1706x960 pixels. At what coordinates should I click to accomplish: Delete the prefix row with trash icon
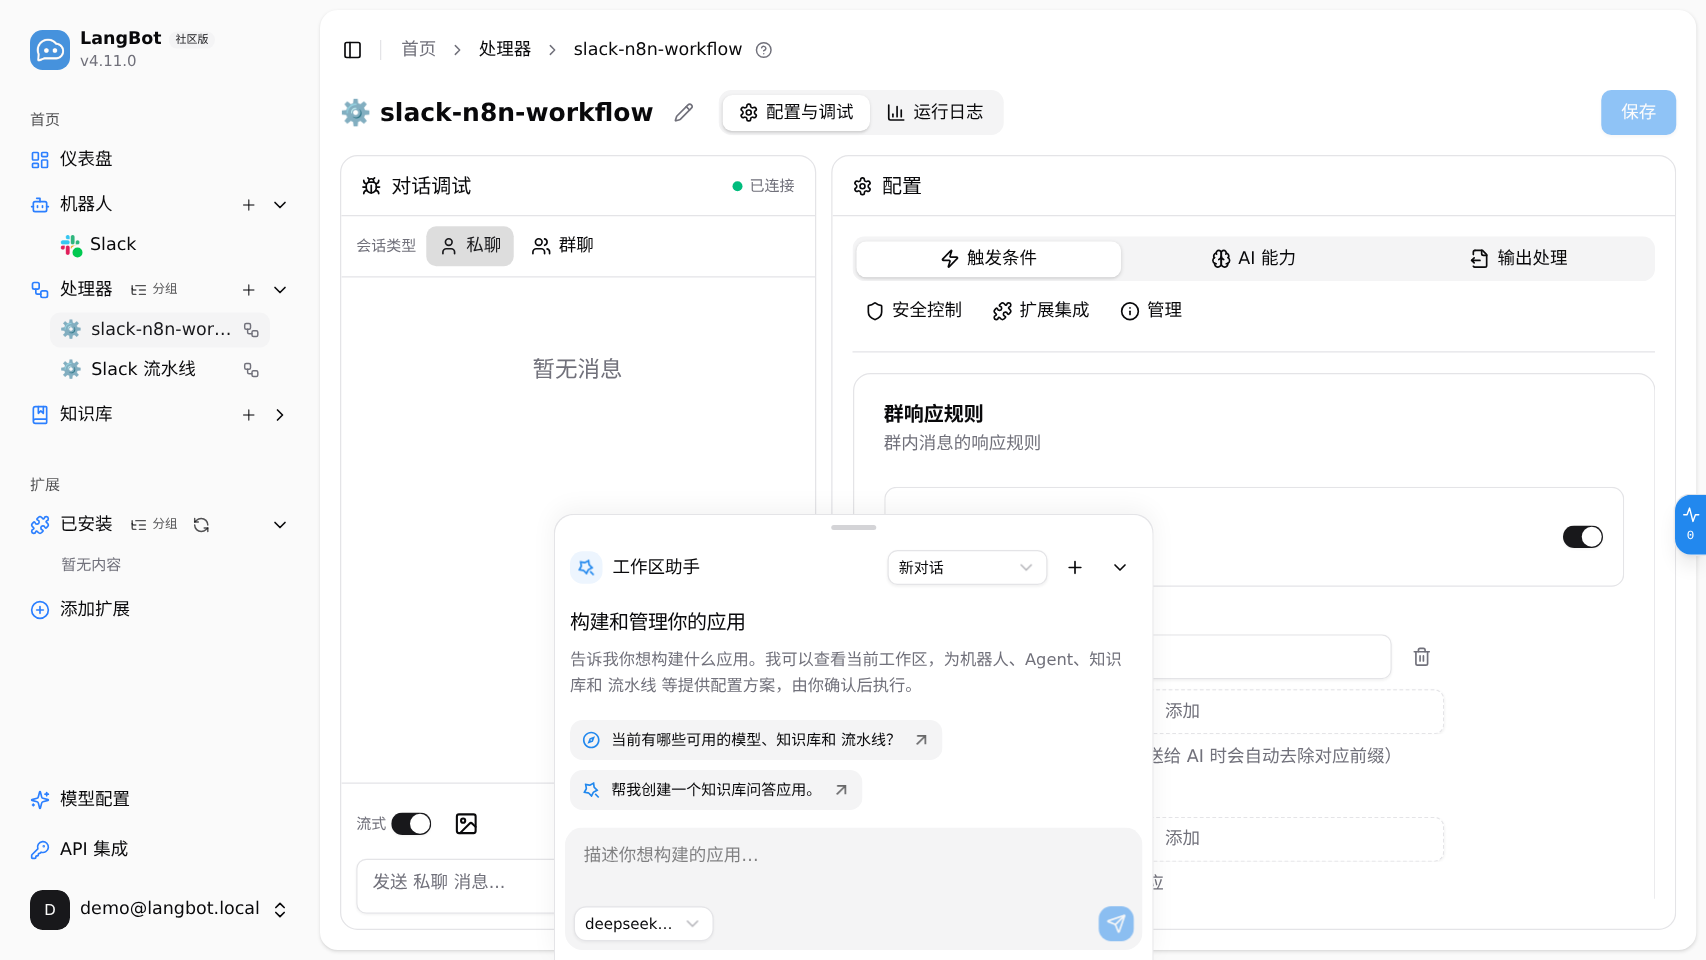(x=1422, y=657)
